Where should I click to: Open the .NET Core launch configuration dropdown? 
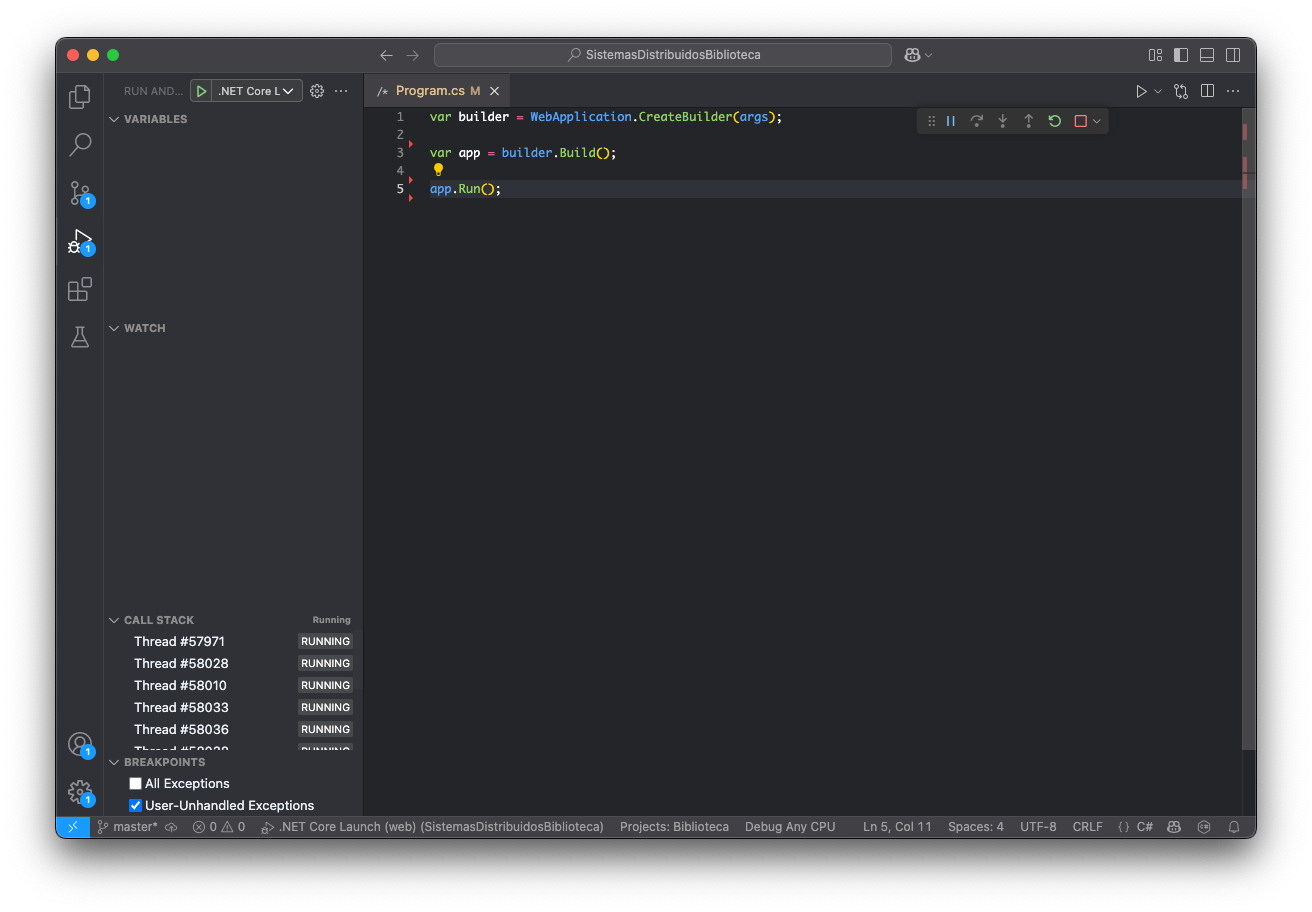point(258,91)
